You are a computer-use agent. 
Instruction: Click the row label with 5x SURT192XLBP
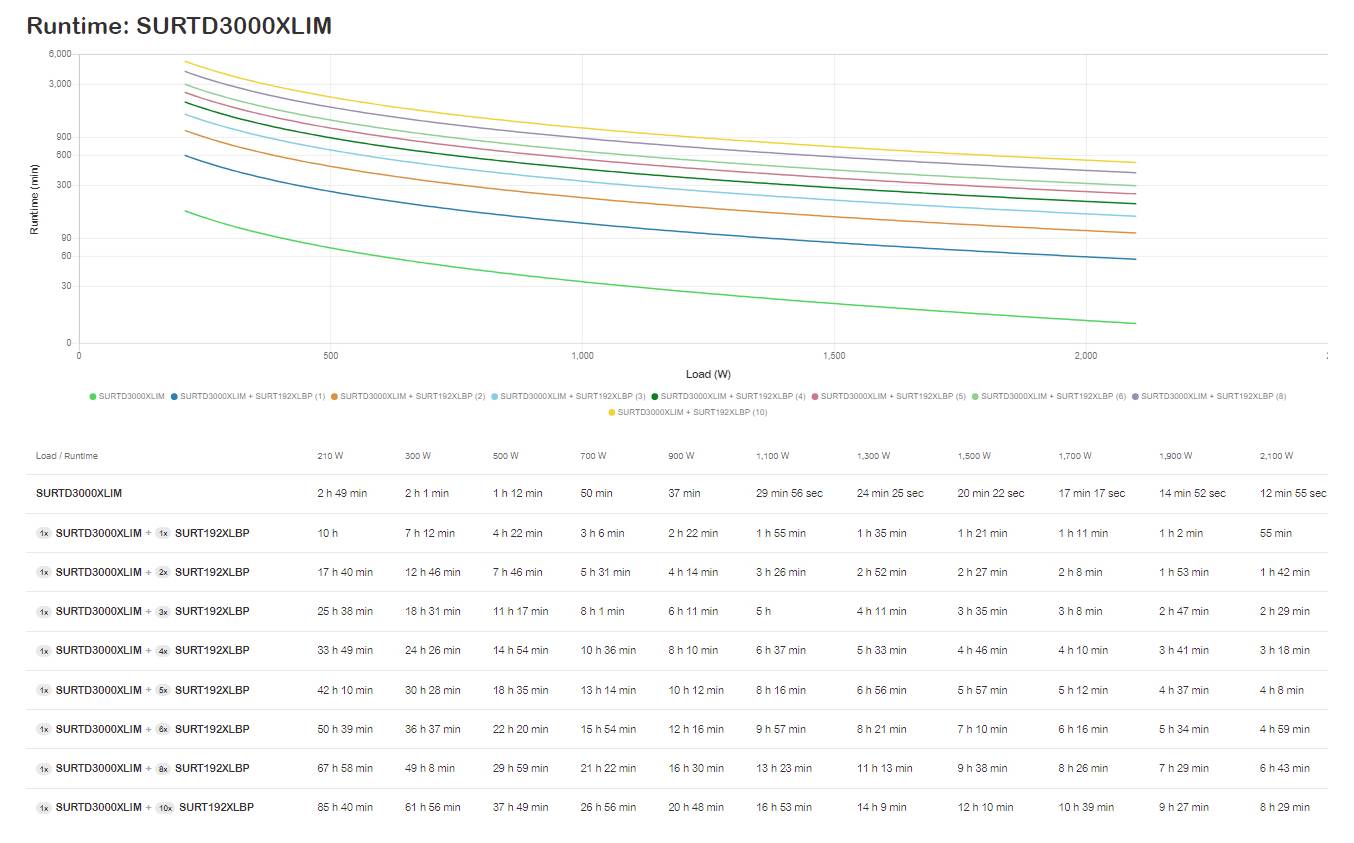point(143,690)
